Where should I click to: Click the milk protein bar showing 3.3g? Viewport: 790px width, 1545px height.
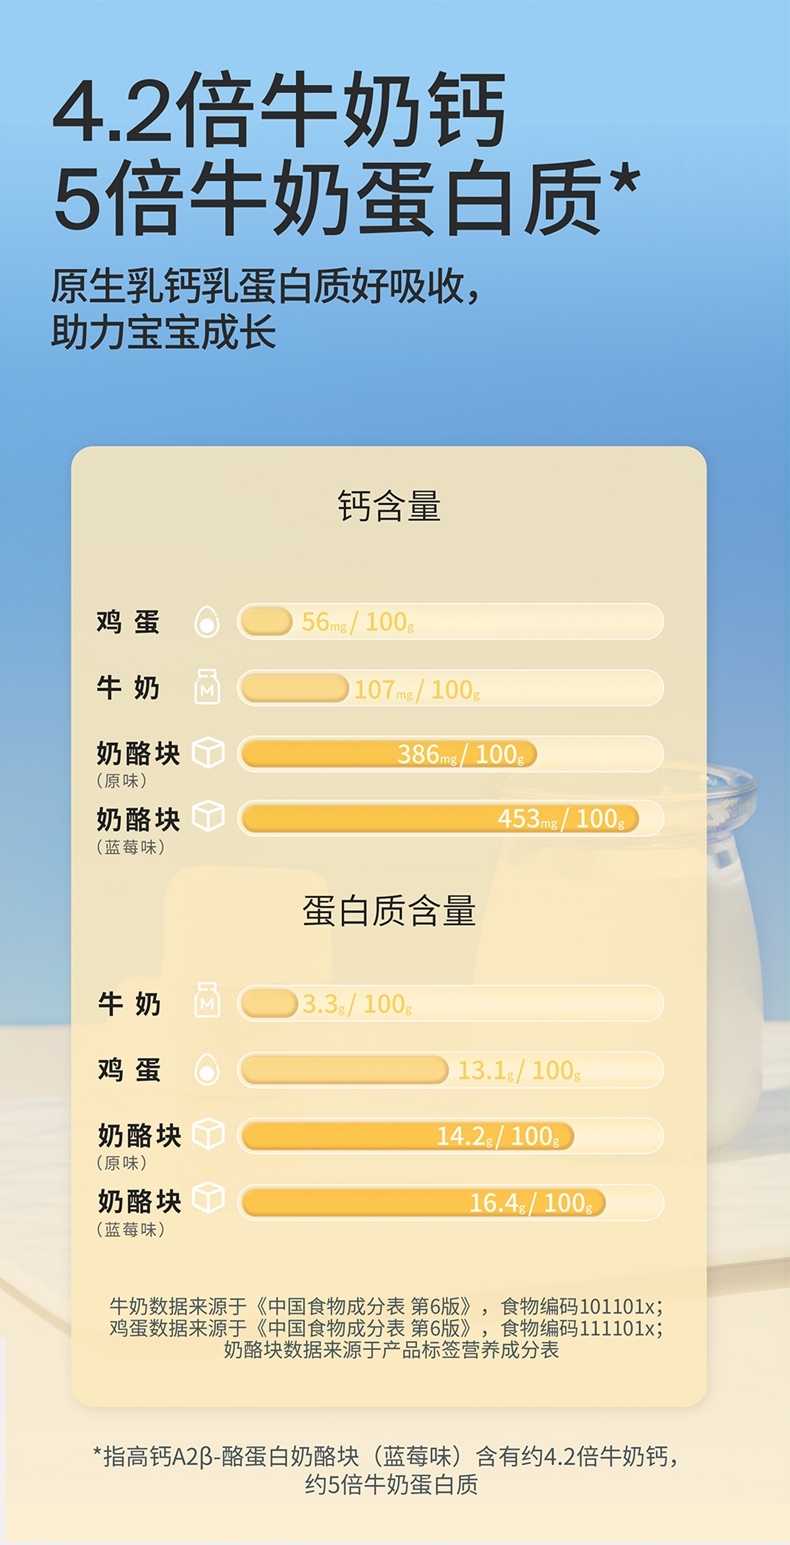pos(270,1003)
